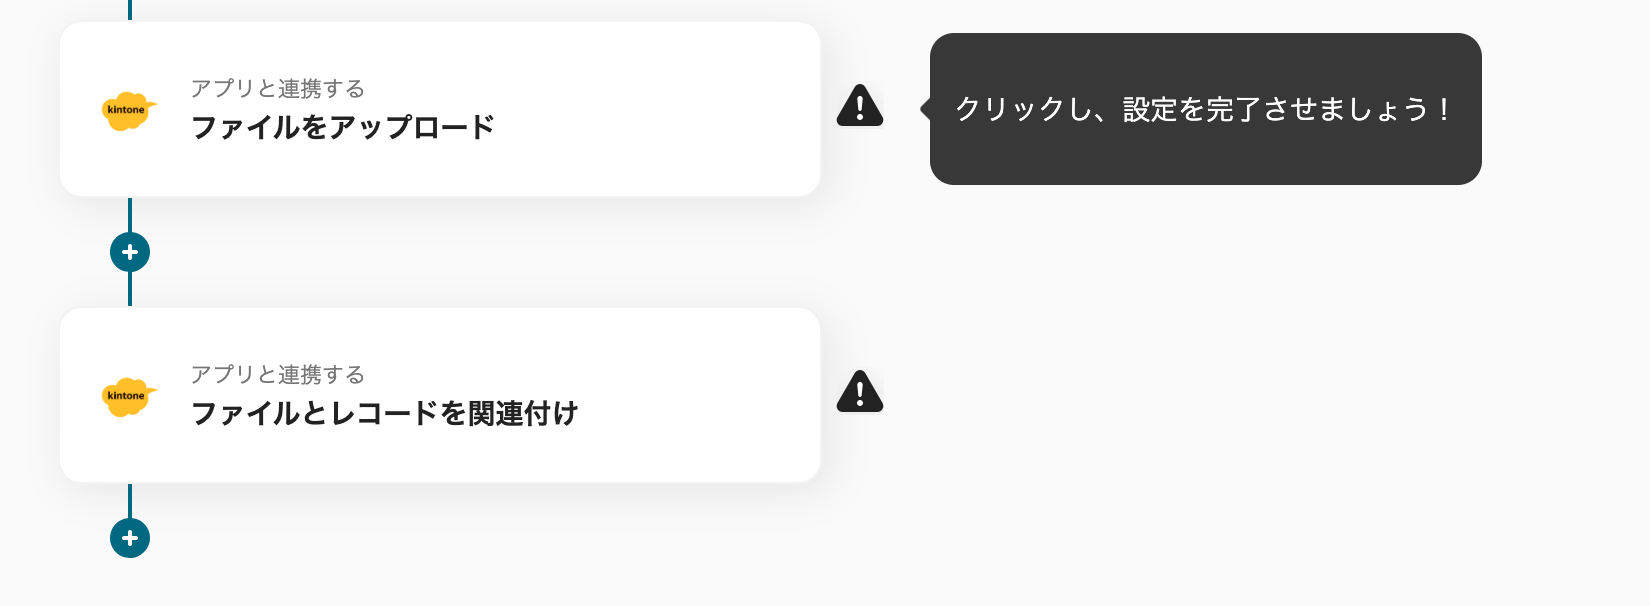1650x606 pixels.
Task: Click the connector line between the steps
Action: (x=129, y=290)
